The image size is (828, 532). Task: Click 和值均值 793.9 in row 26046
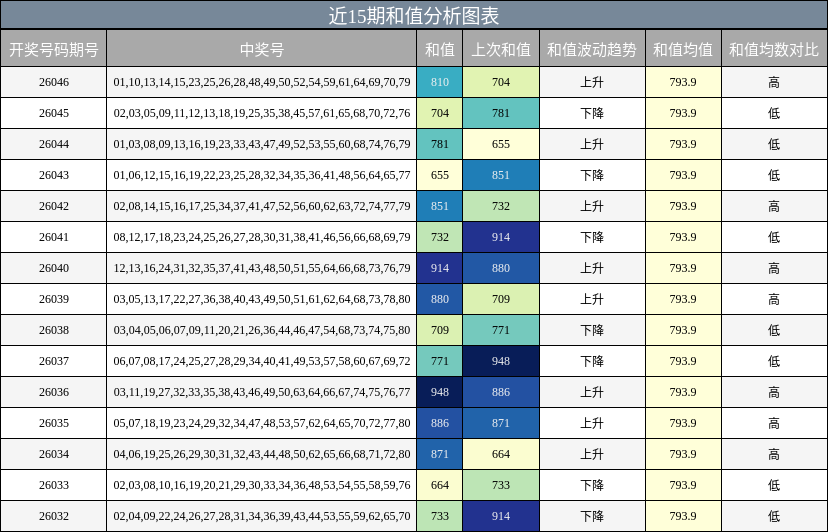click(x=683, y=82)
